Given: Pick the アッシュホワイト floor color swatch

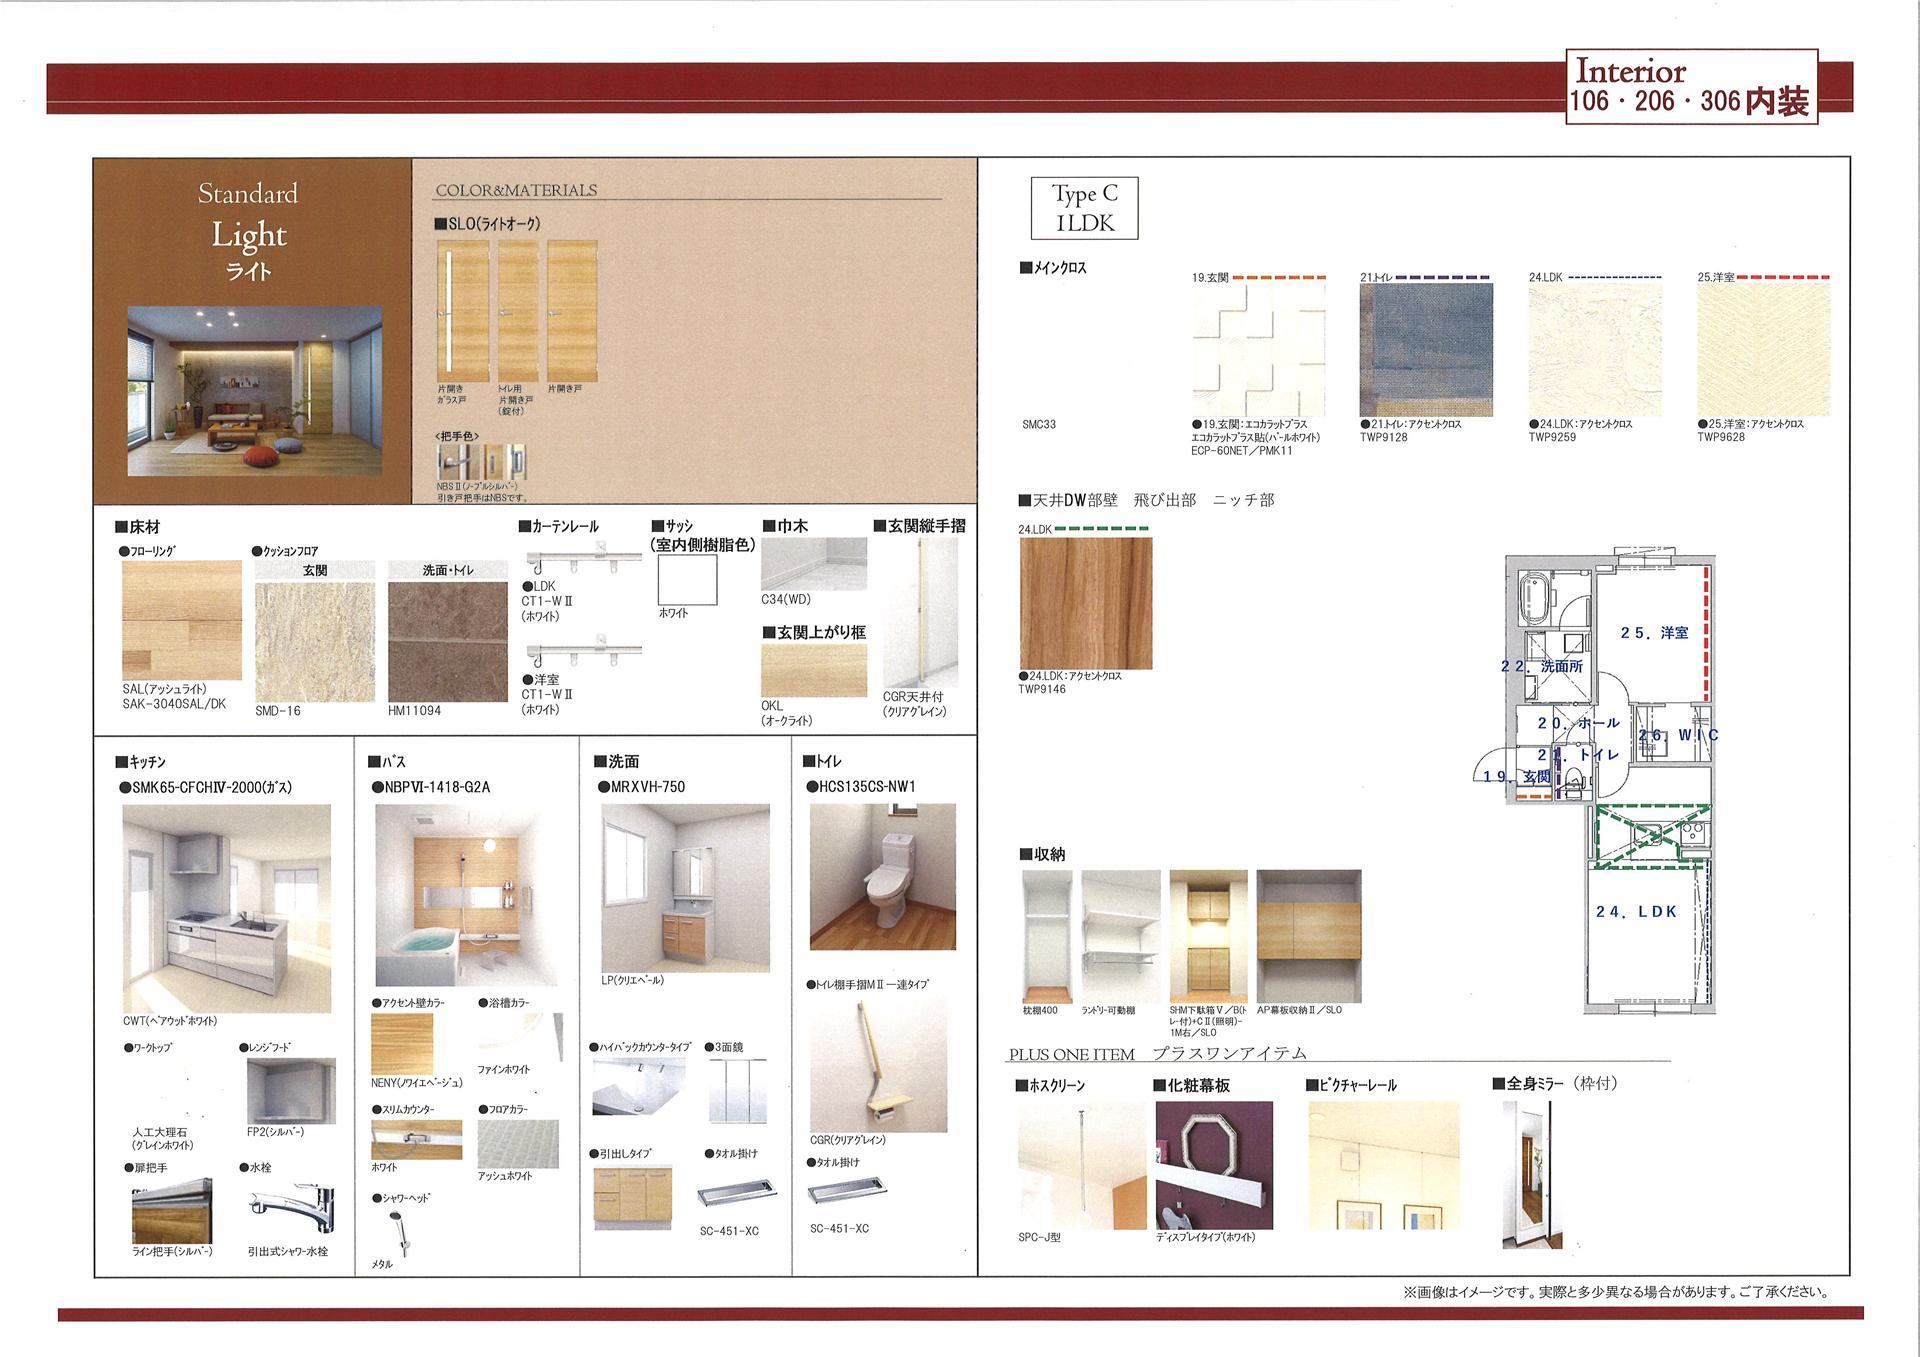Looking at the screenshot, I should (518, 1143).
